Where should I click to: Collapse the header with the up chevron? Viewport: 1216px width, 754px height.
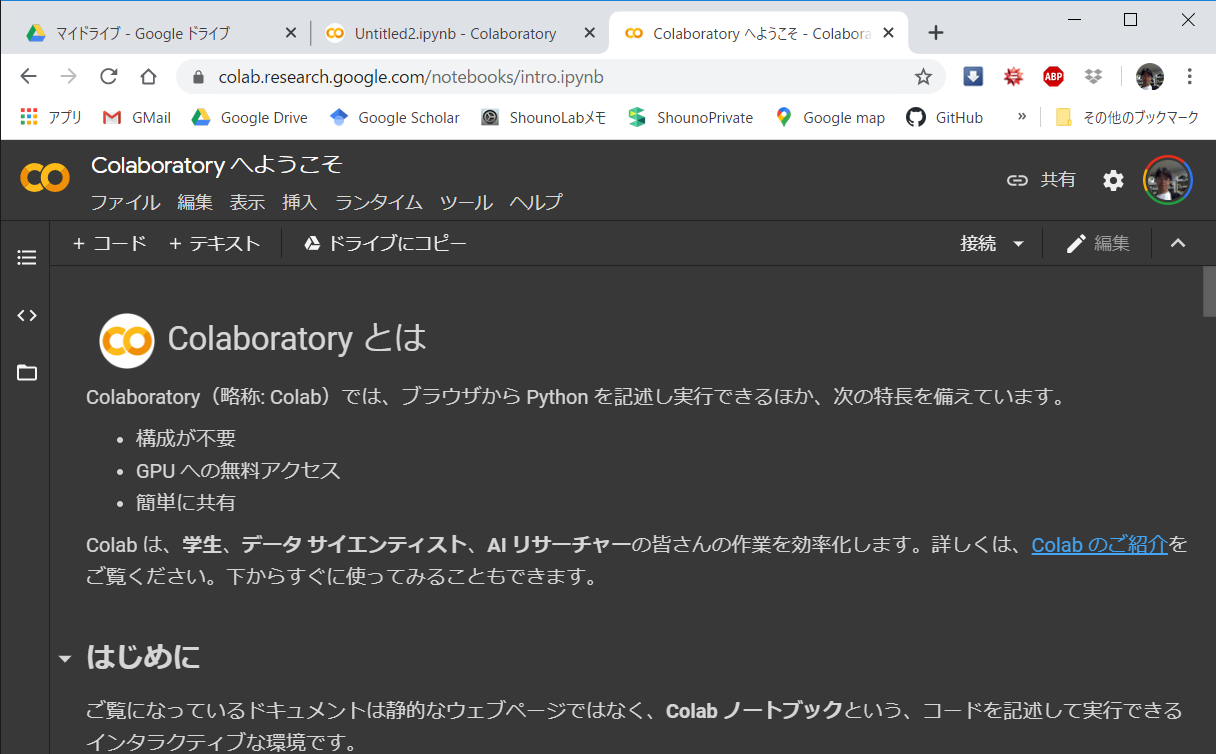pyautogui.click(x=1178, y=243)
